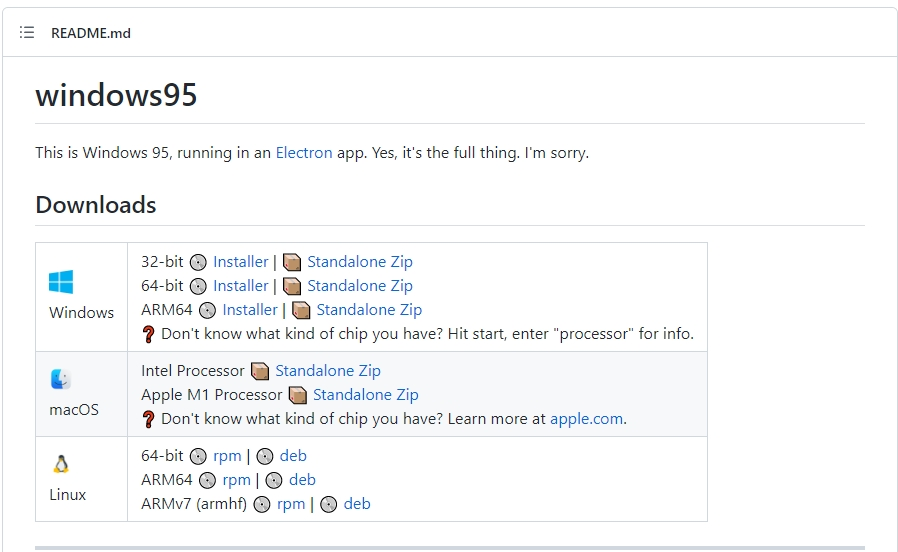Click the "Intel Processor" text
The height and width of the screenshot is (552, 898).
[x=193, y=371]
